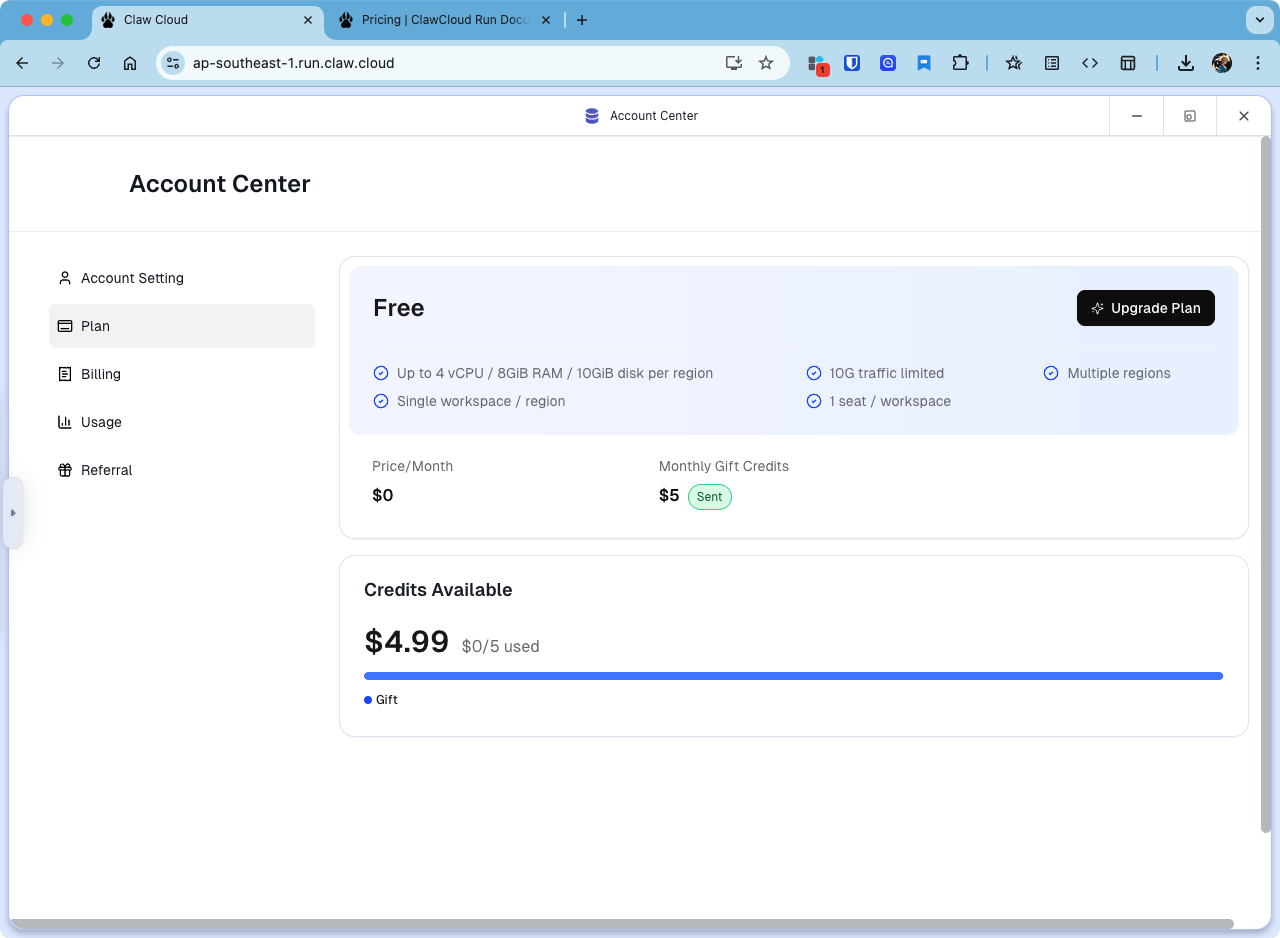
Task: Open the browser downloads icon
Action: pyautogui.click(x=1185, y=63)
